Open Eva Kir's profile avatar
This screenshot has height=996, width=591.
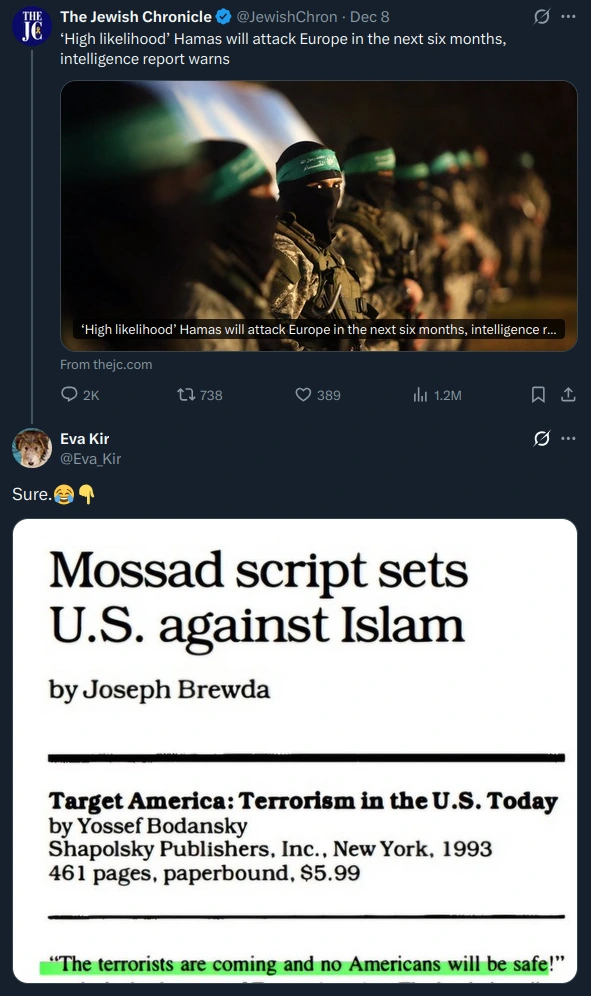pyautogui.click(x=32, y=448)
